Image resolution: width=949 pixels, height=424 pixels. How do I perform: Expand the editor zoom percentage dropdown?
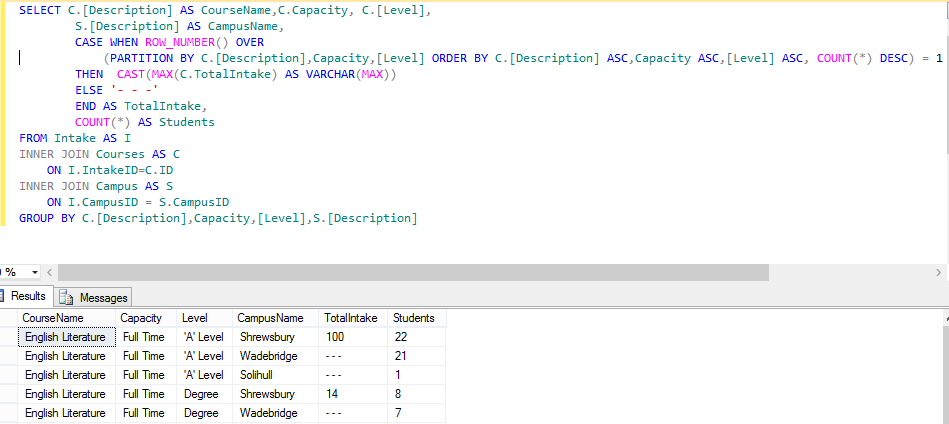pos(35,272)
